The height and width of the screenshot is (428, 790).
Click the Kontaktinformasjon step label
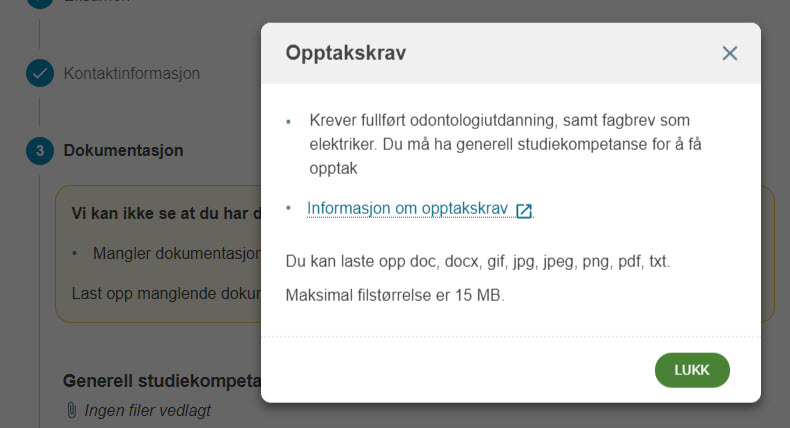point(131,74)
